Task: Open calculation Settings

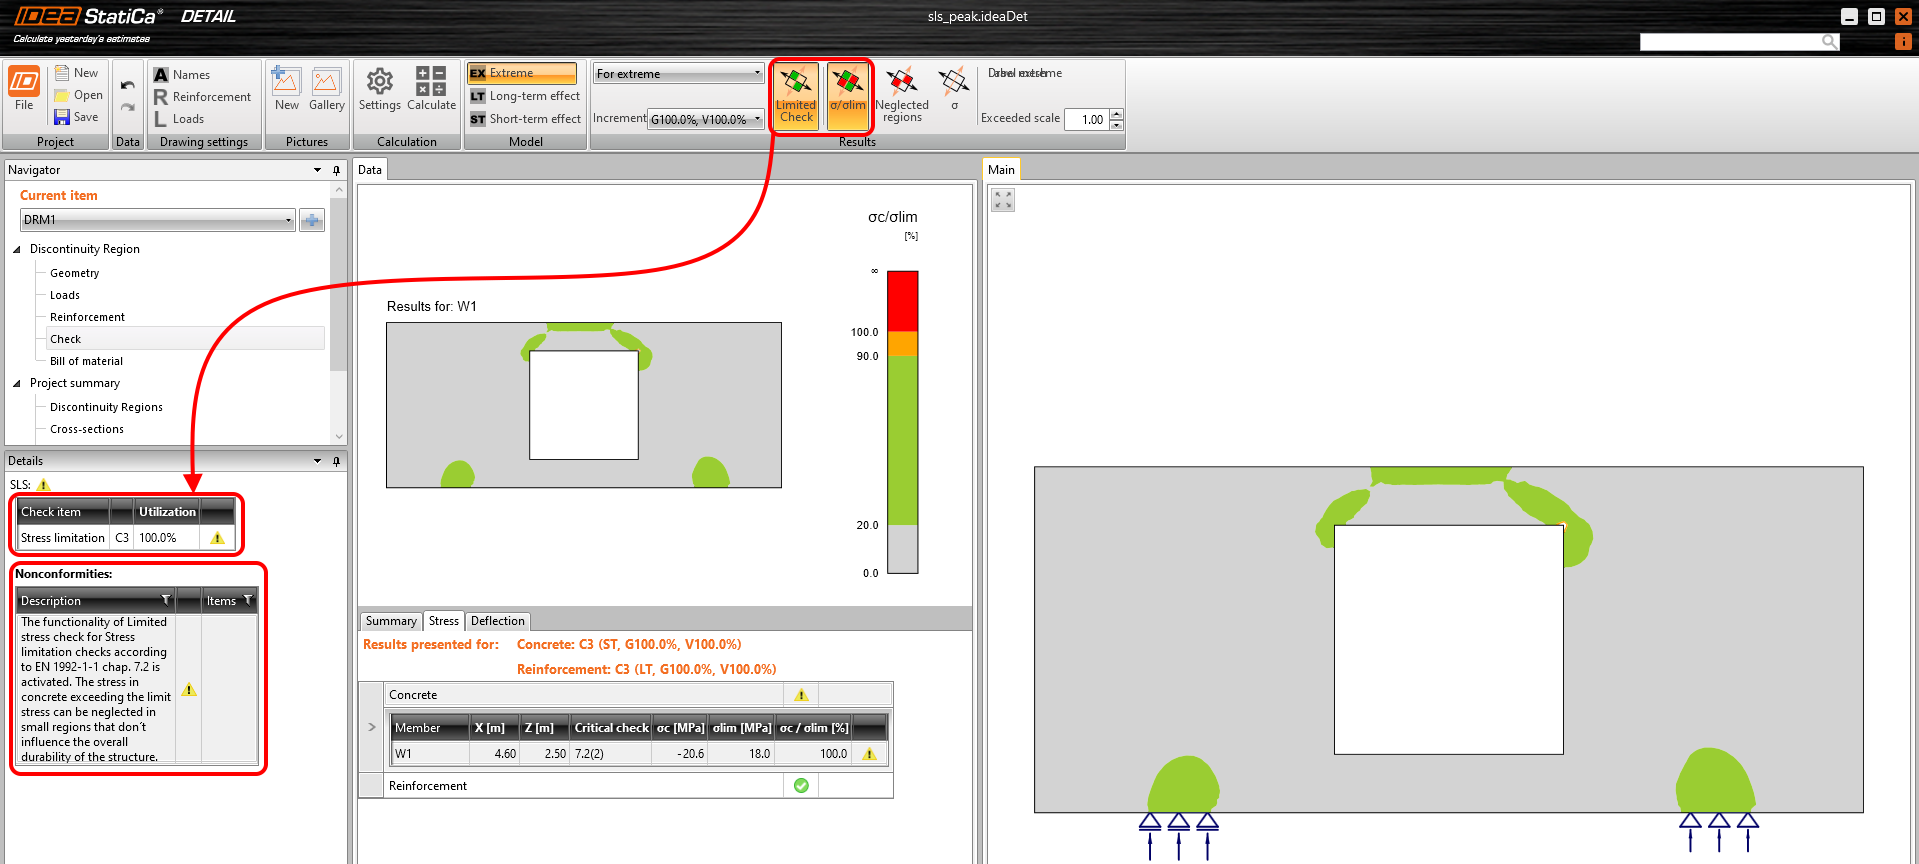Action: (379, 89)
